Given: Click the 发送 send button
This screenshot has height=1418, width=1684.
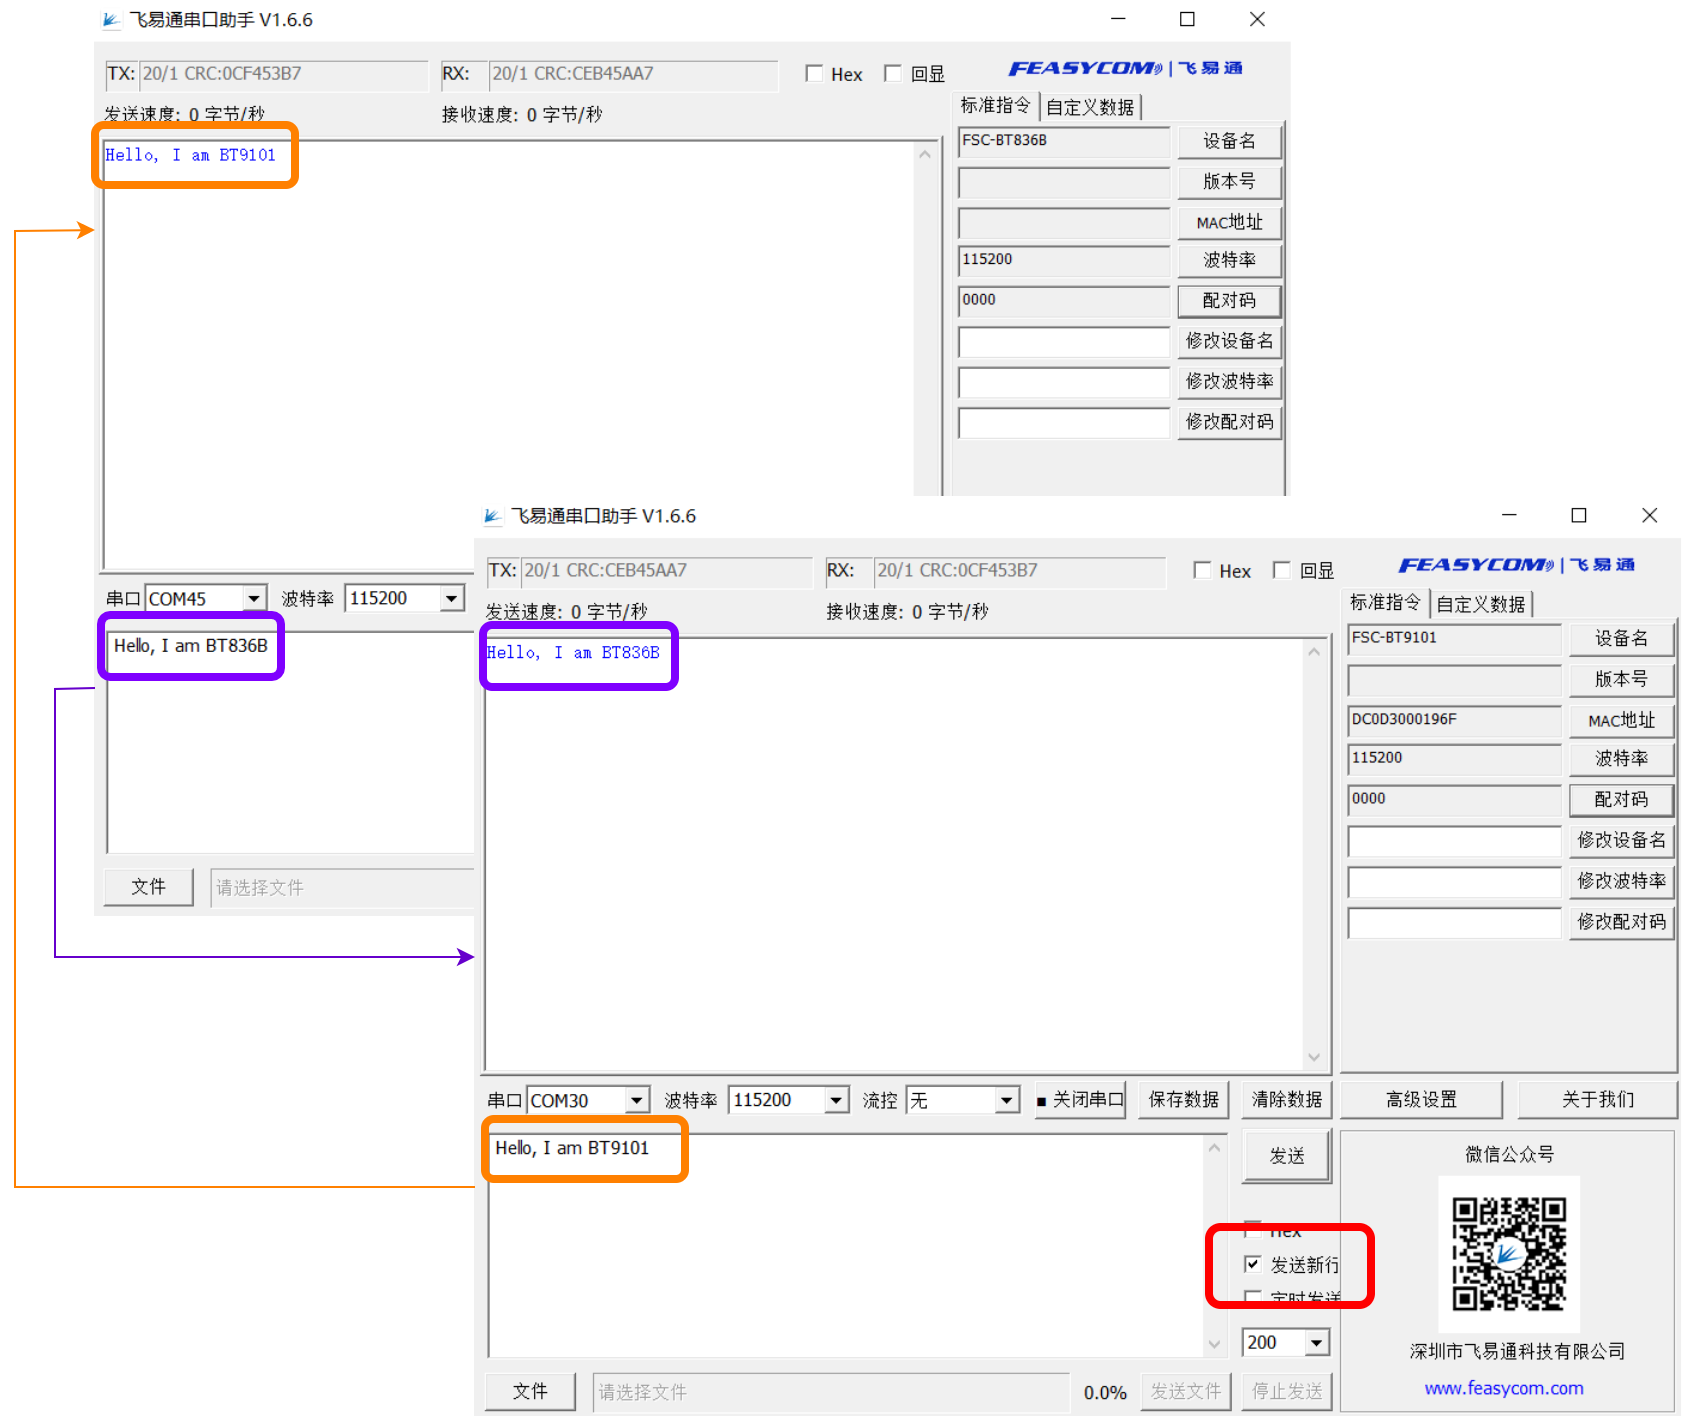Looking at the screenshot, I should coord(1287,1156).
